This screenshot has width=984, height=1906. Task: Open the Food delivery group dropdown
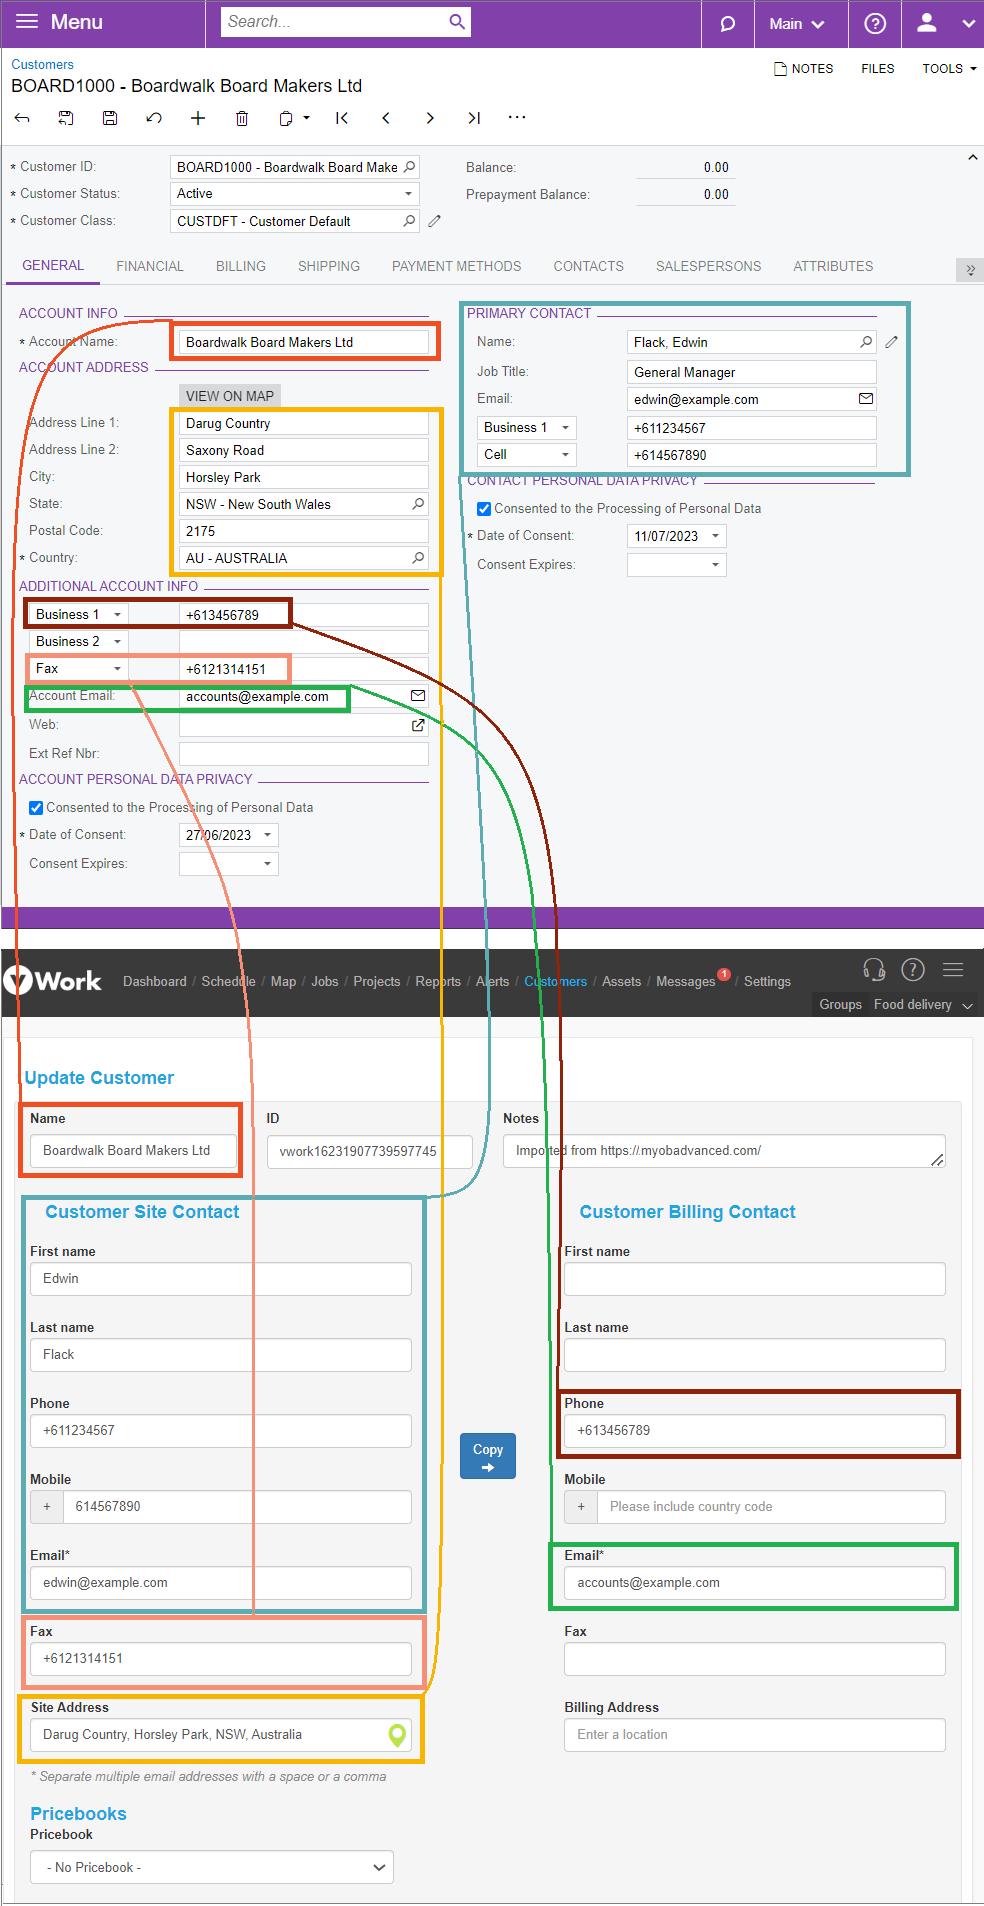click(923, 1005)
